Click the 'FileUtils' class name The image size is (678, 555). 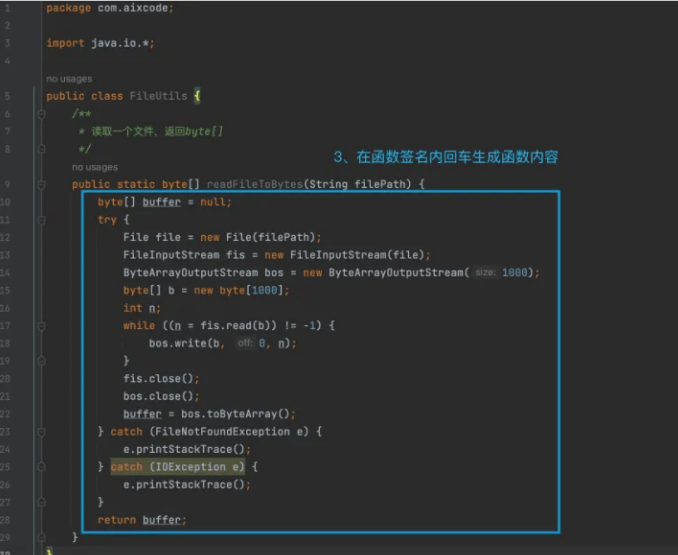click(158, 96)
